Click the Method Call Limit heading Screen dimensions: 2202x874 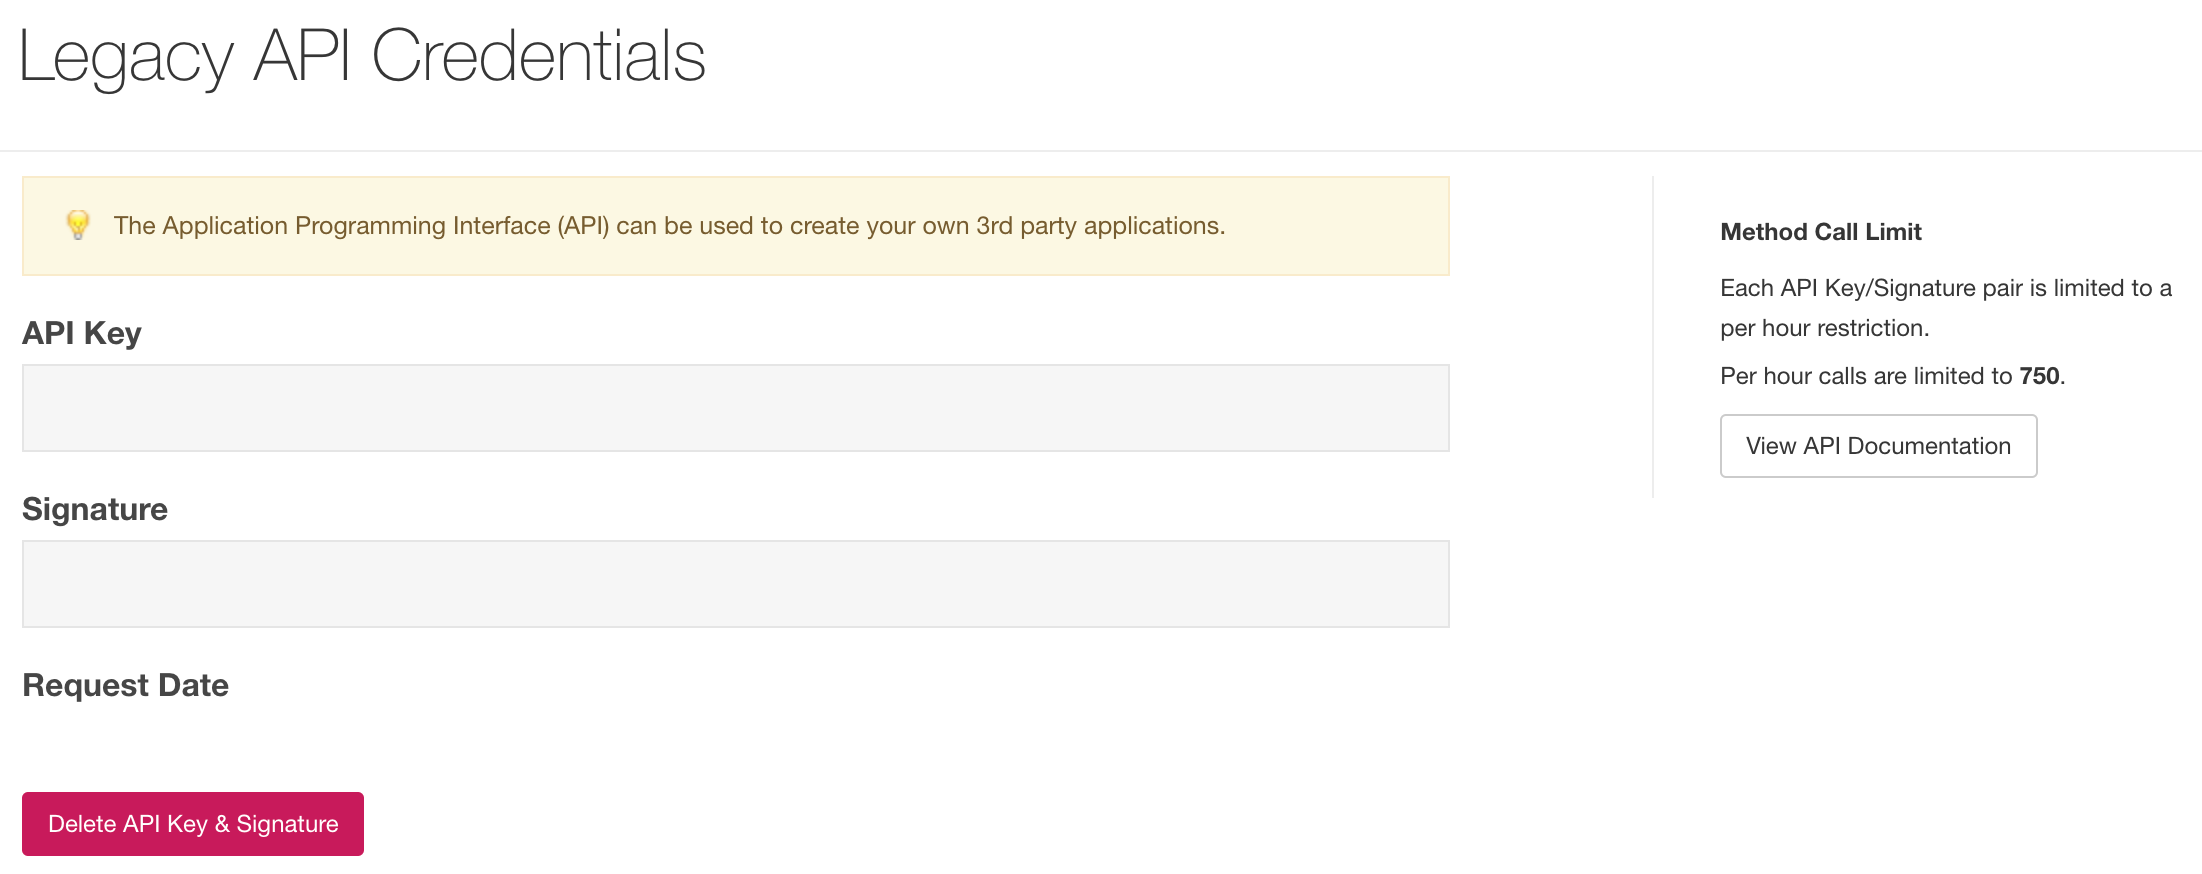tap(1820, 231)
